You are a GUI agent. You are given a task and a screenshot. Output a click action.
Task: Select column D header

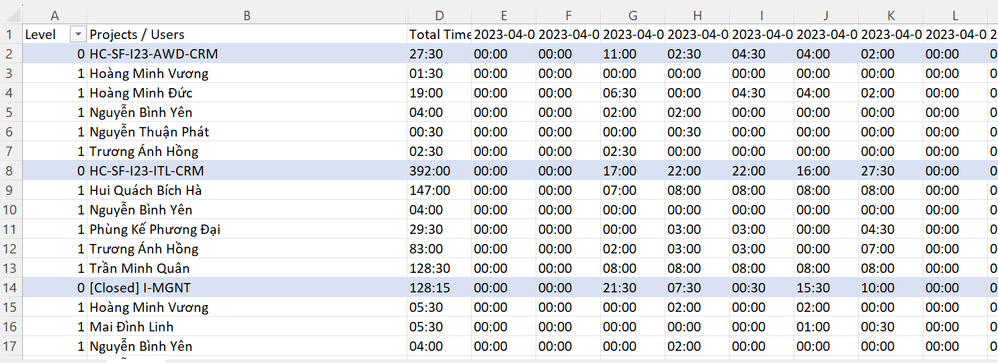439,14
